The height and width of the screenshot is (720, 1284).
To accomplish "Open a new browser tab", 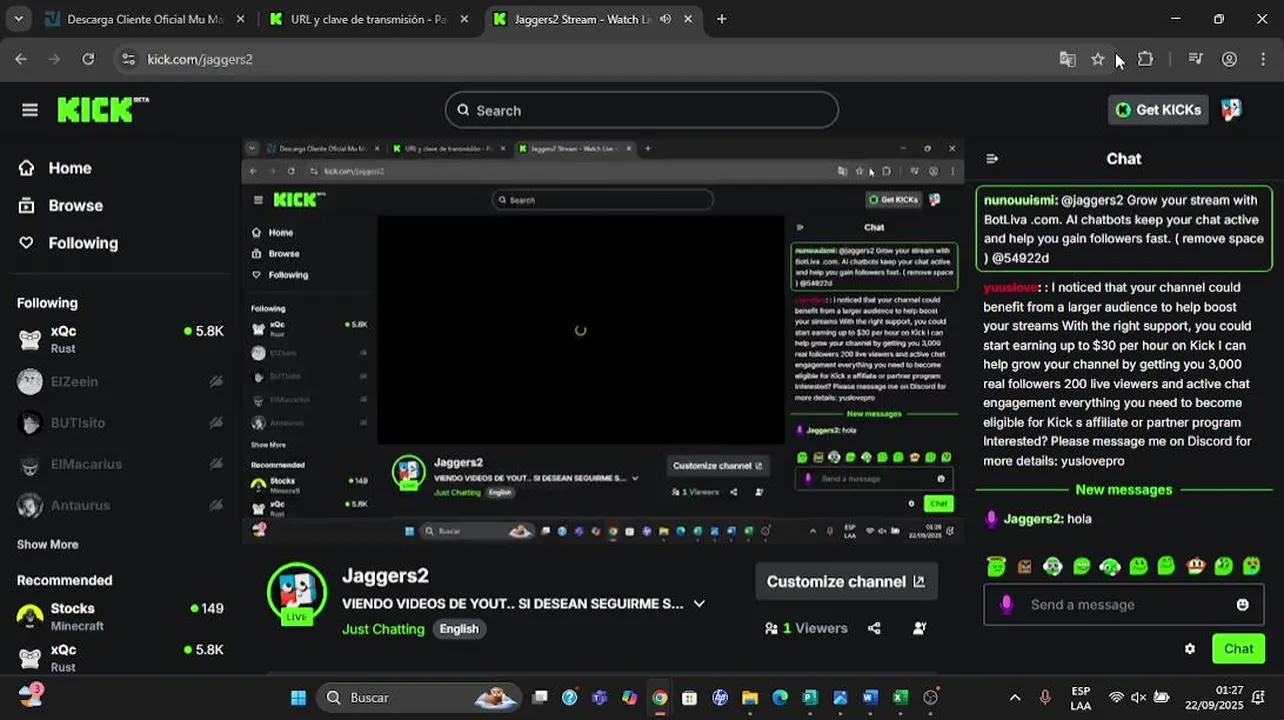I will [722, 19].
